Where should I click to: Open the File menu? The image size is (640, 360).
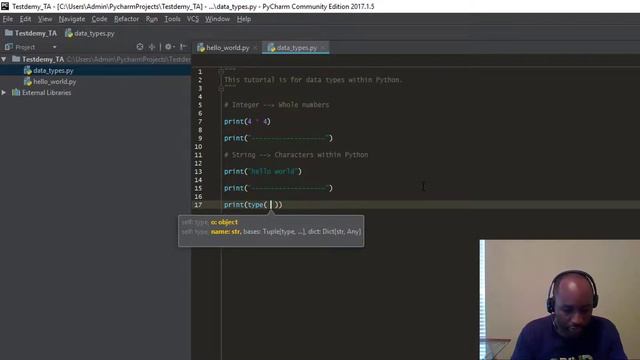(8, 19)
